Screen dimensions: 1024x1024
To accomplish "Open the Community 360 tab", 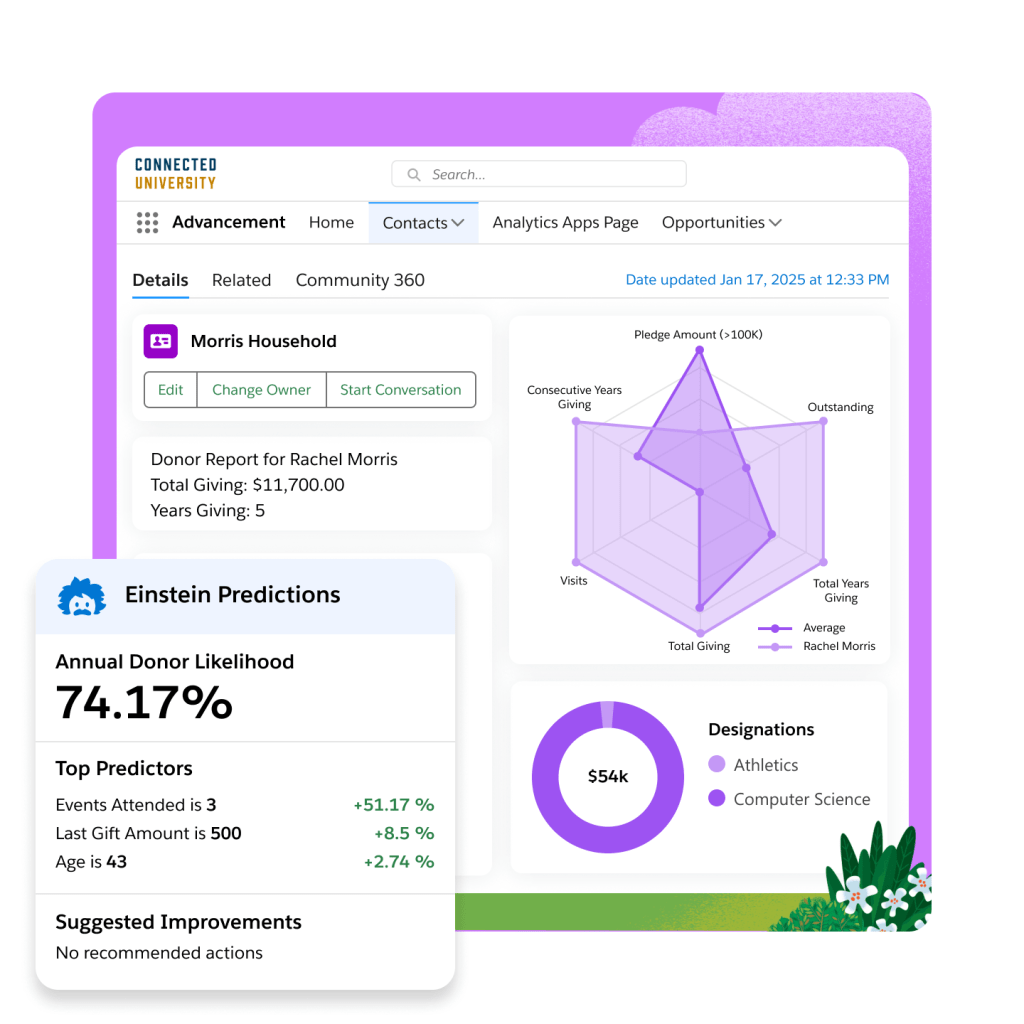I will (x=360, y=280).
